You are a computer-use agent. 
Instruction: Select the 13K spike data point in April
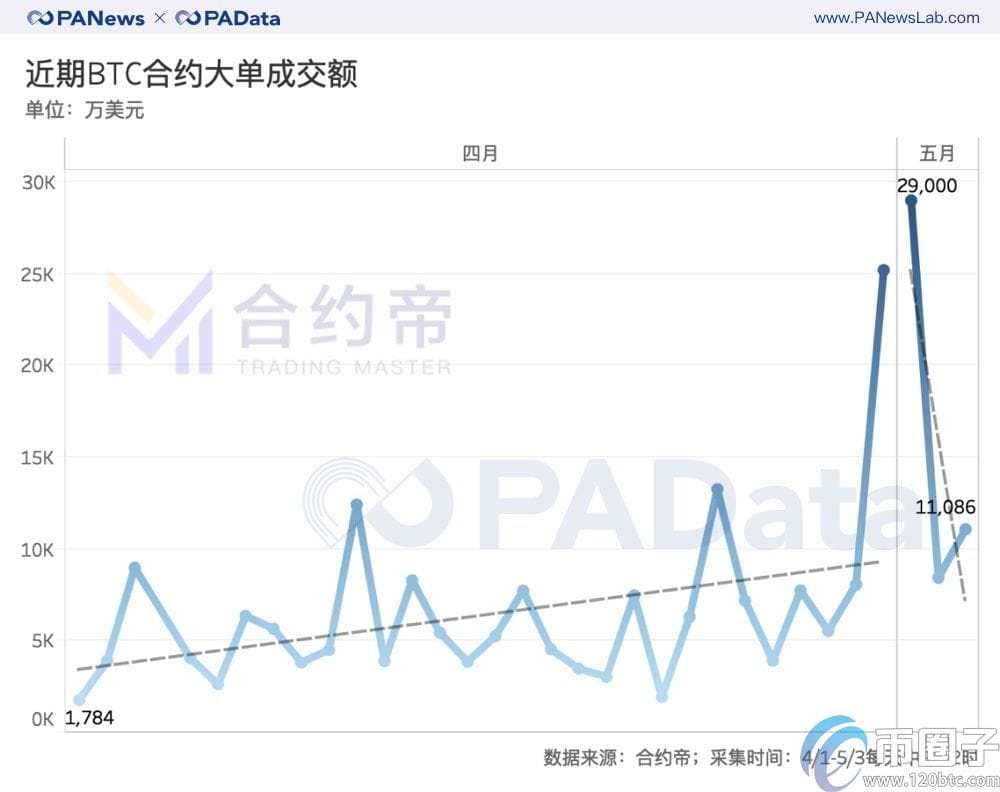[715, 489]
